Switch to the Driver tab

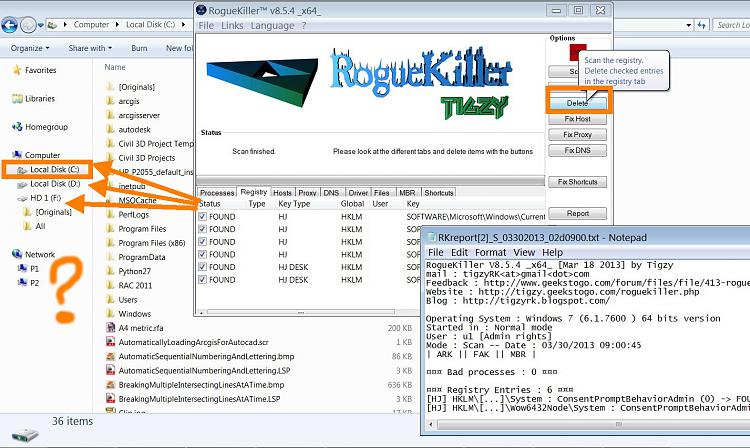click(x=358, y=193)
